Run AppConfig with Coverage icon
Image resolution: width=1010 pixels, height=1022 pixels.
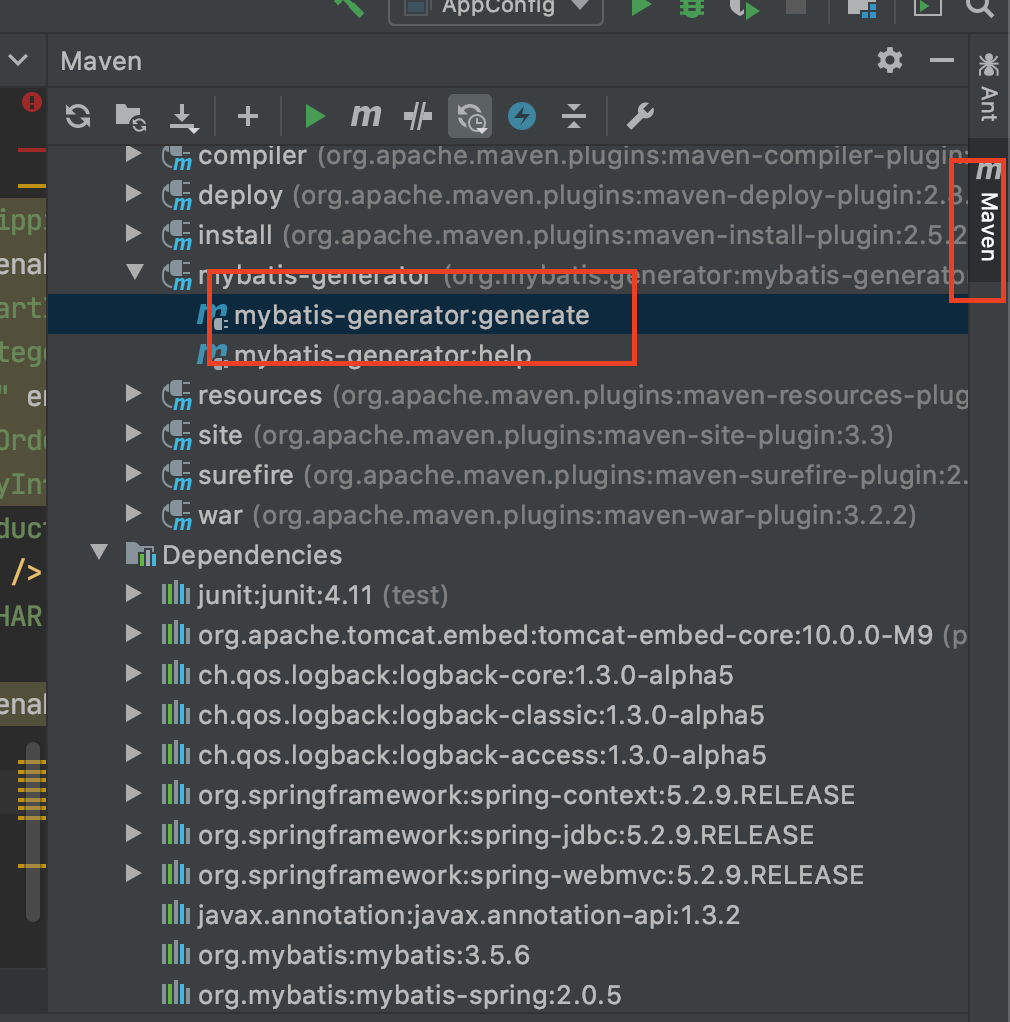click(x=744, y=8)
